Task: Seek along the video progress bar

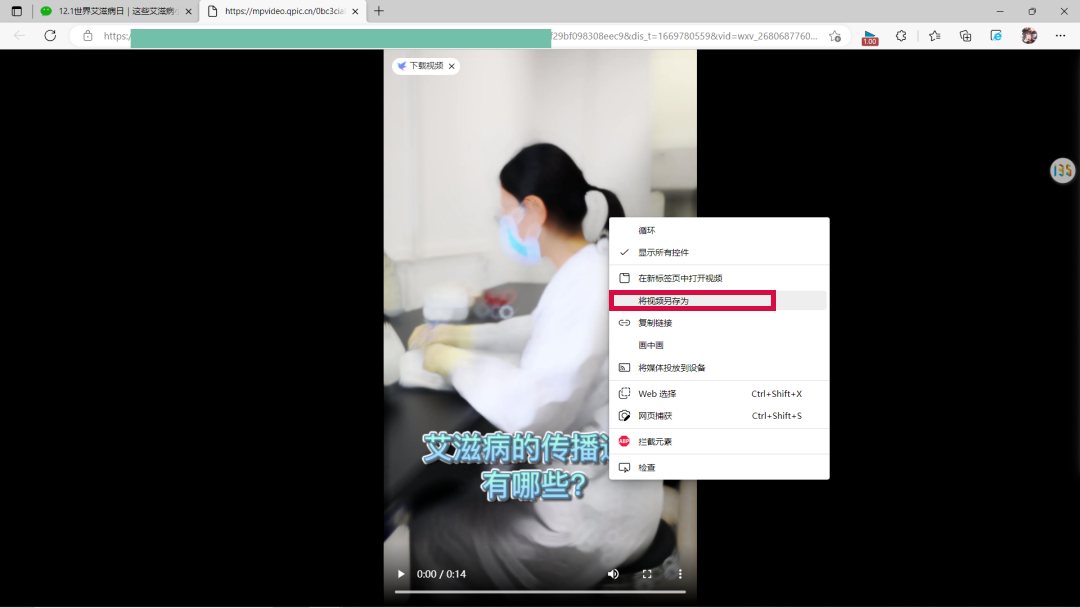Action: click(x=540, y=592)
